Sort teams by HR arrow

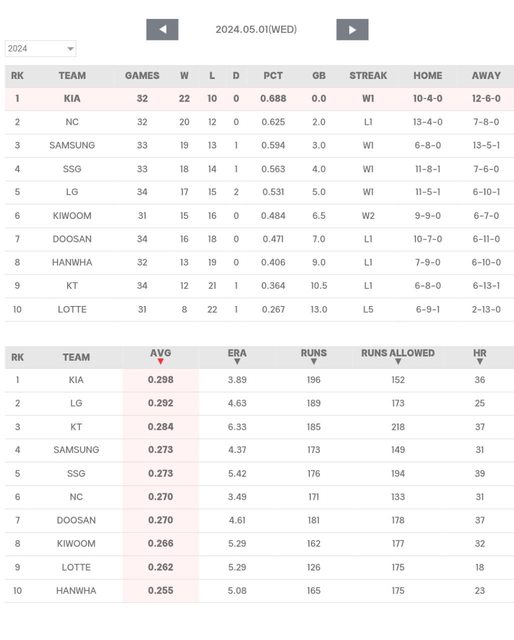tap(480, 362)
